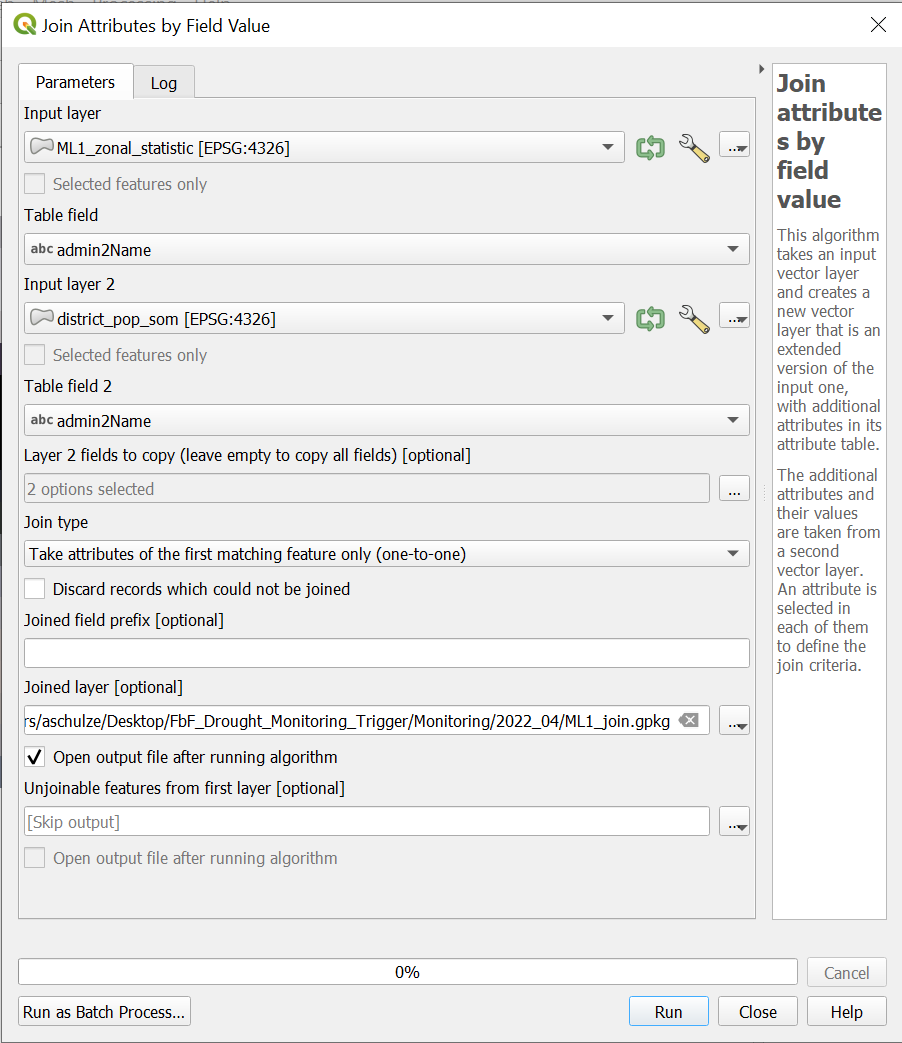Screen dimensions: 902x1043
Task: Expand the Table field 2 dropdown
Action: [x=386, y=421]
